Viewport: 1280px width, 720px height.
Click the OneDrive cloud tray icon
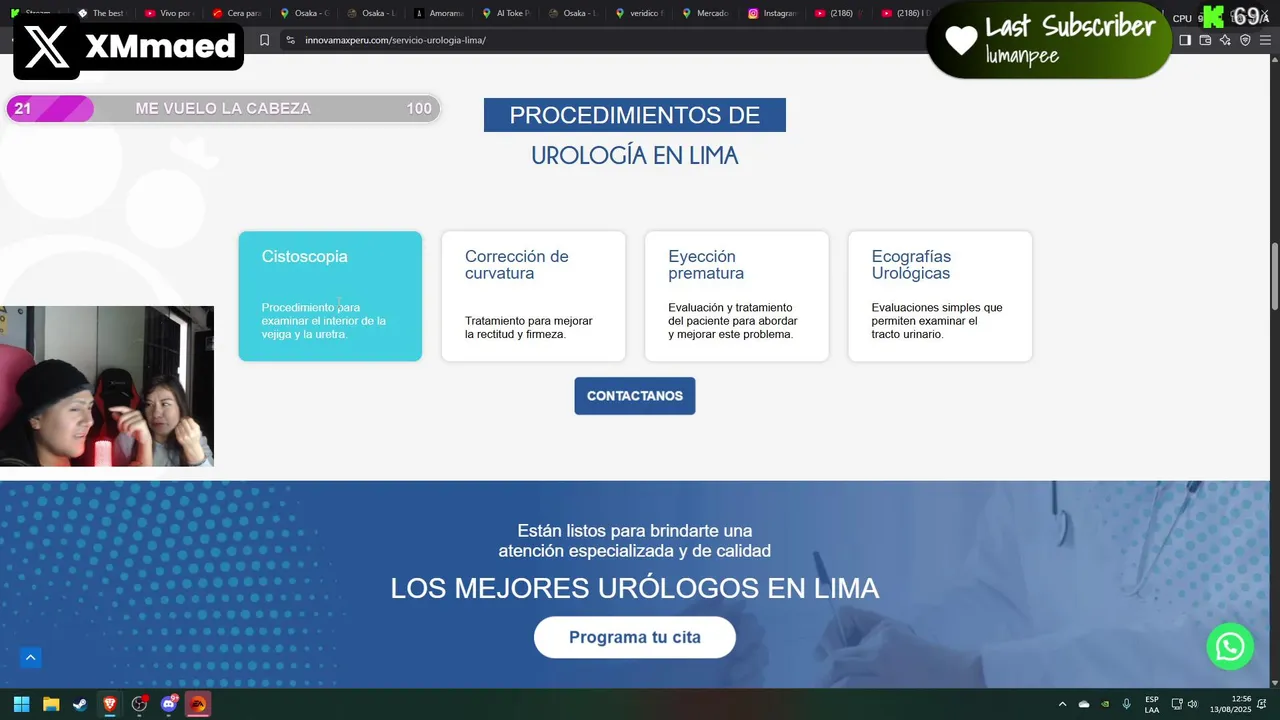point(1084,704)
